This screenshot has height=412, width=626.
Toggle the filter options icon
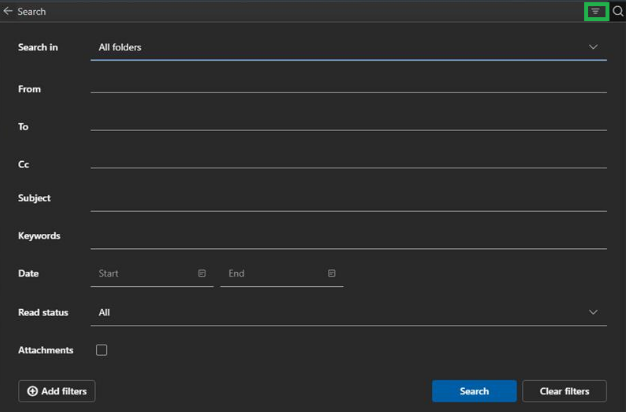[596, 11]
